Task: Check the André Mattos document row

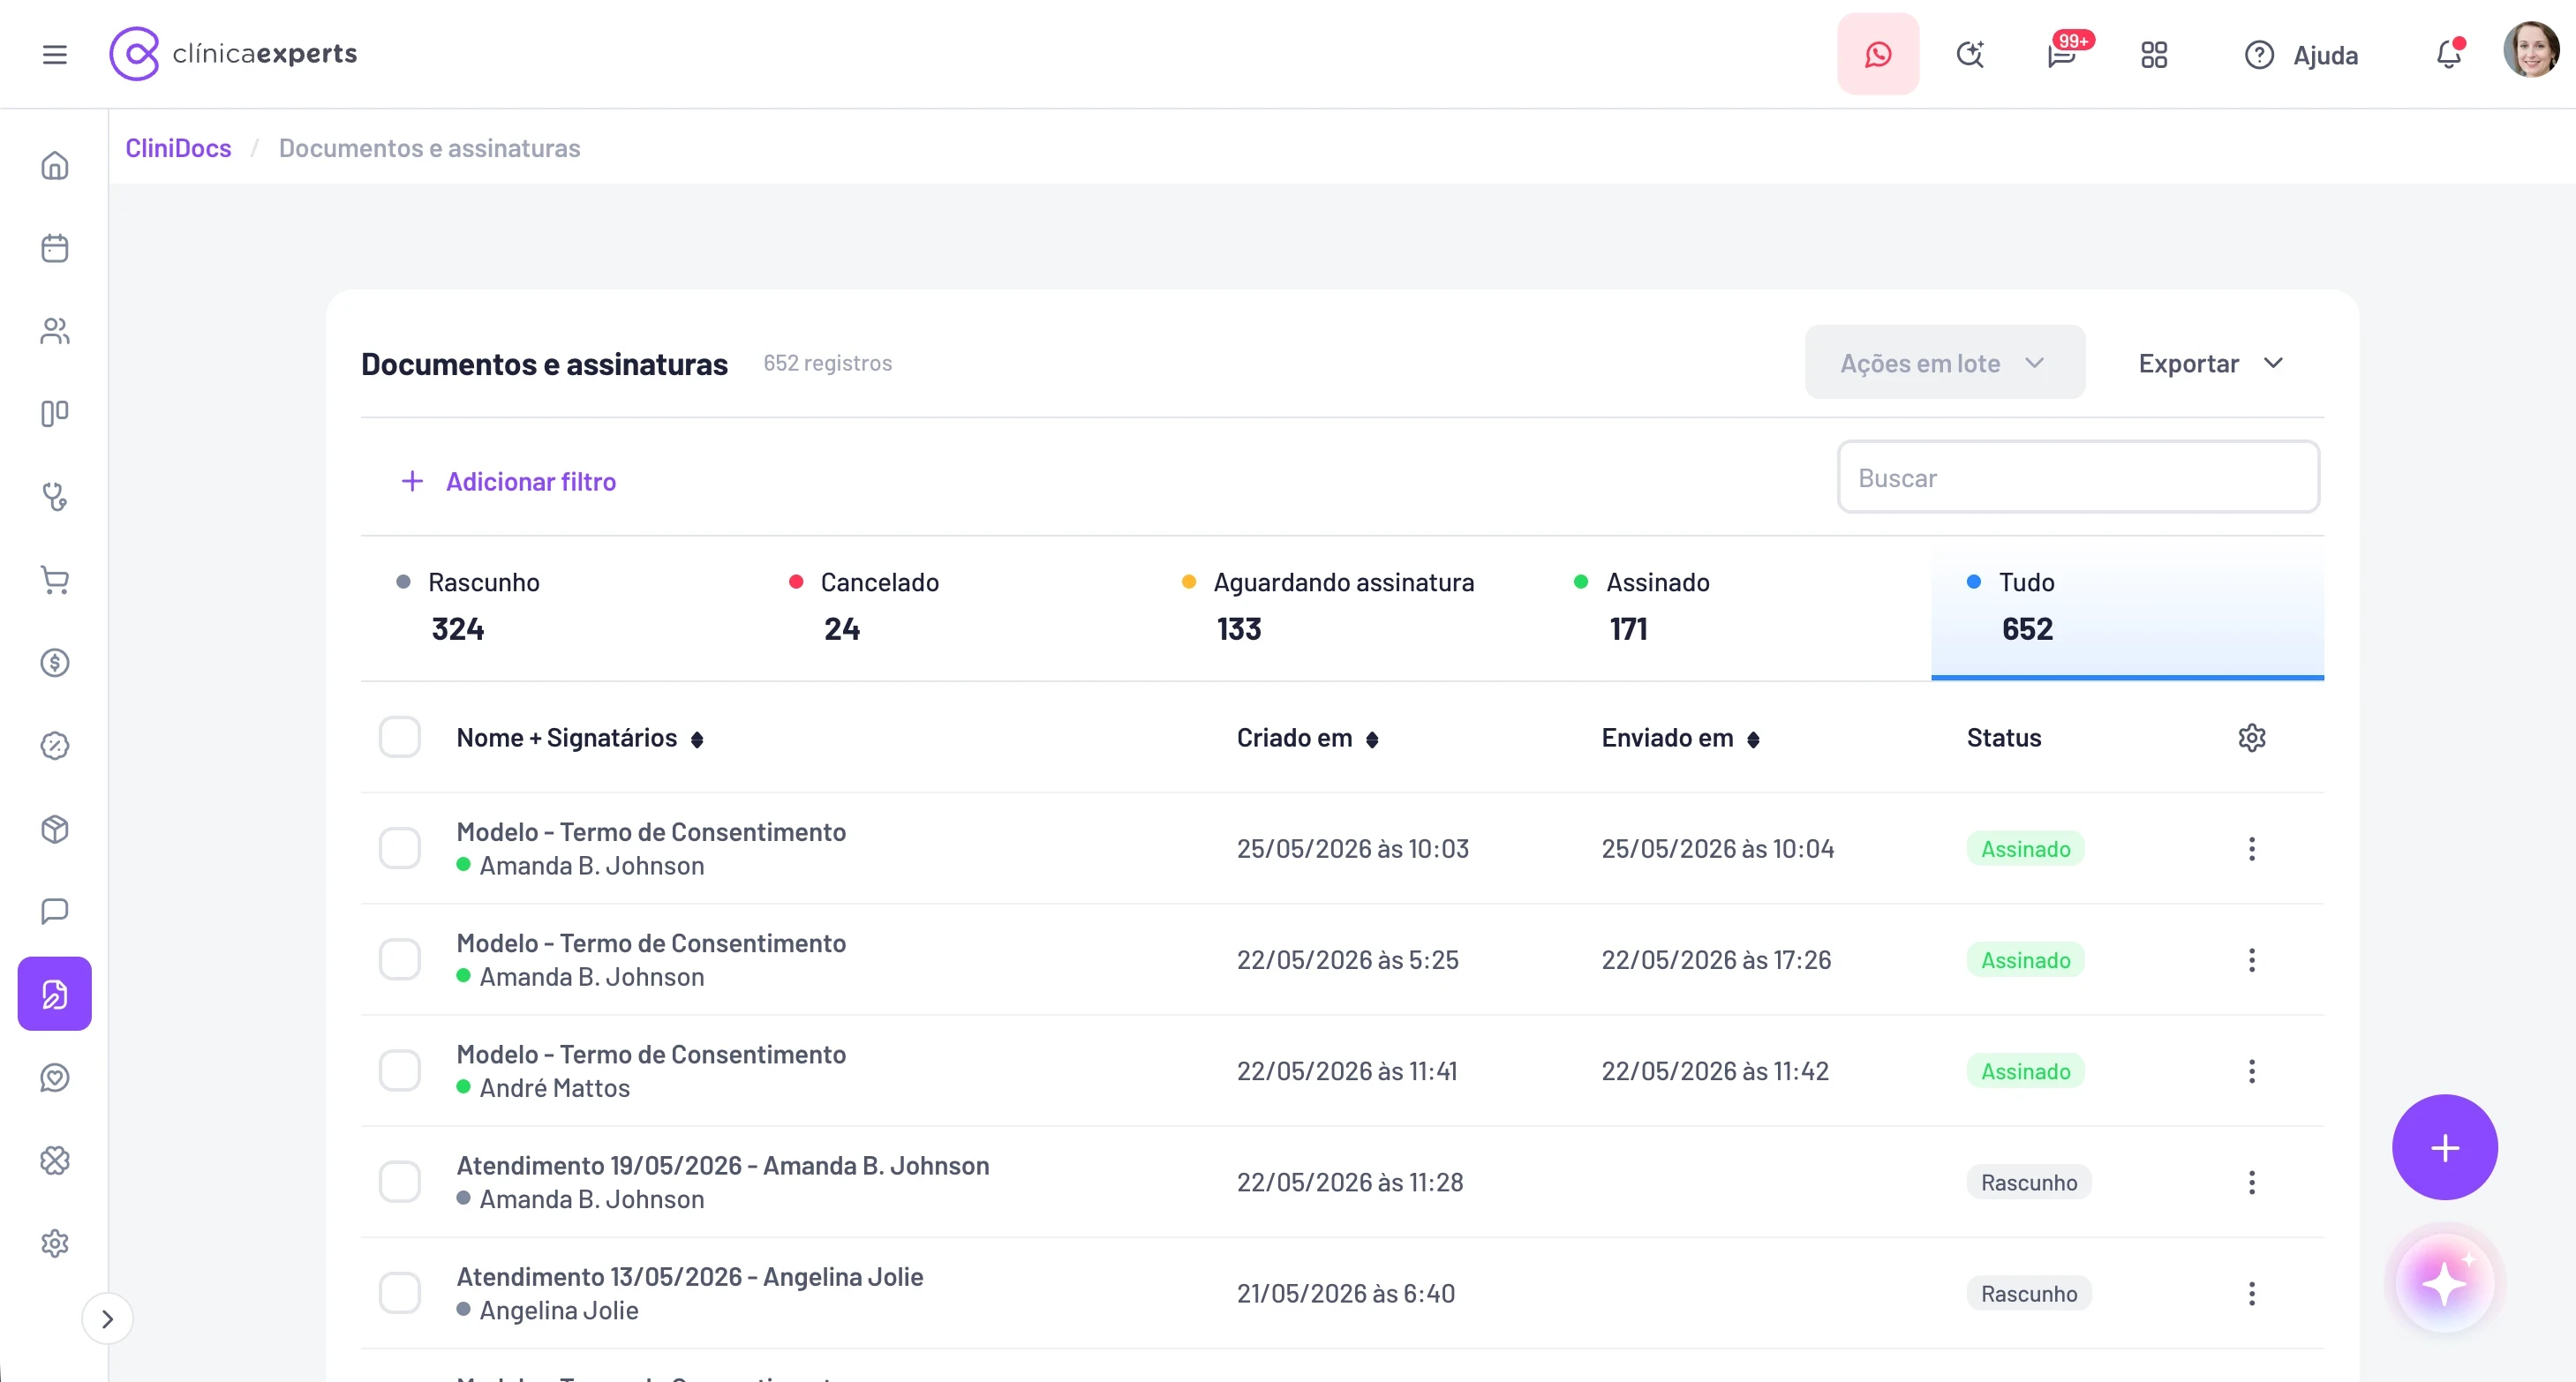Action: (400, 1070)
